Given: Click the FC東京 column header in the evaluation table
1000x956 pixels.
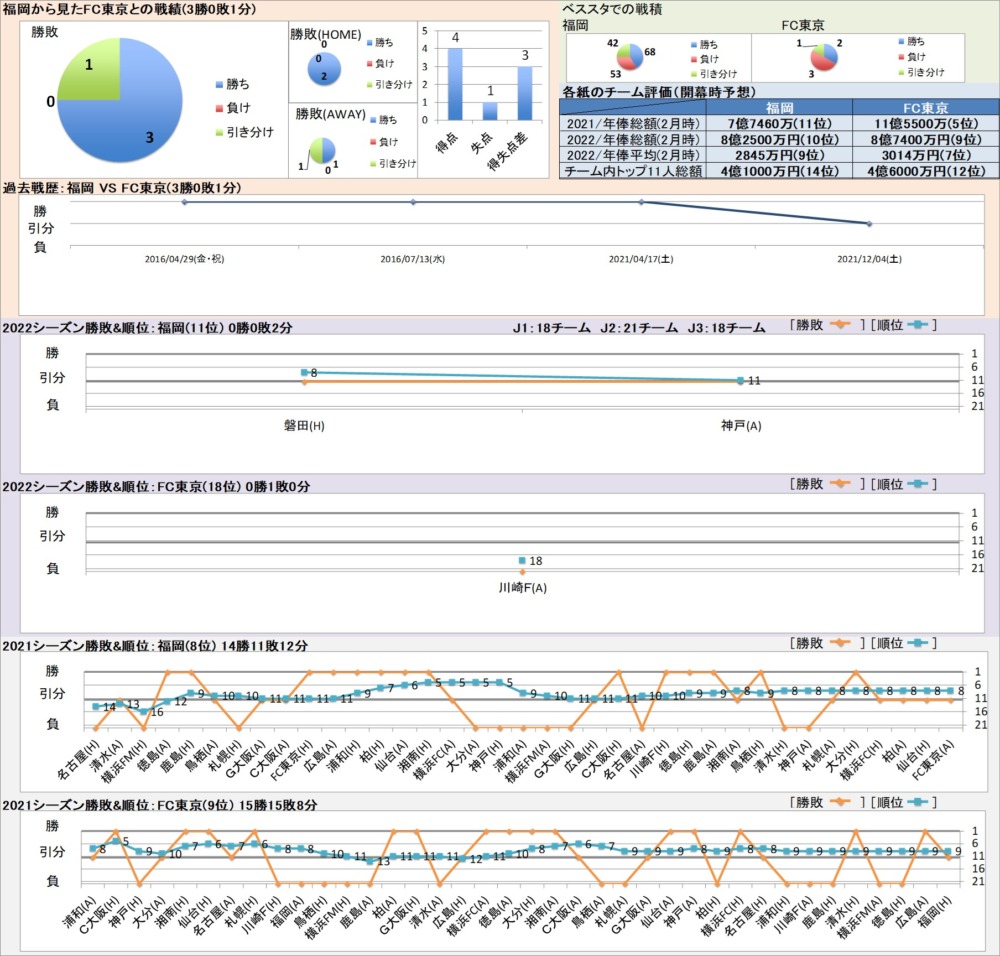Looking at the screenshot, I should point(925,108).
